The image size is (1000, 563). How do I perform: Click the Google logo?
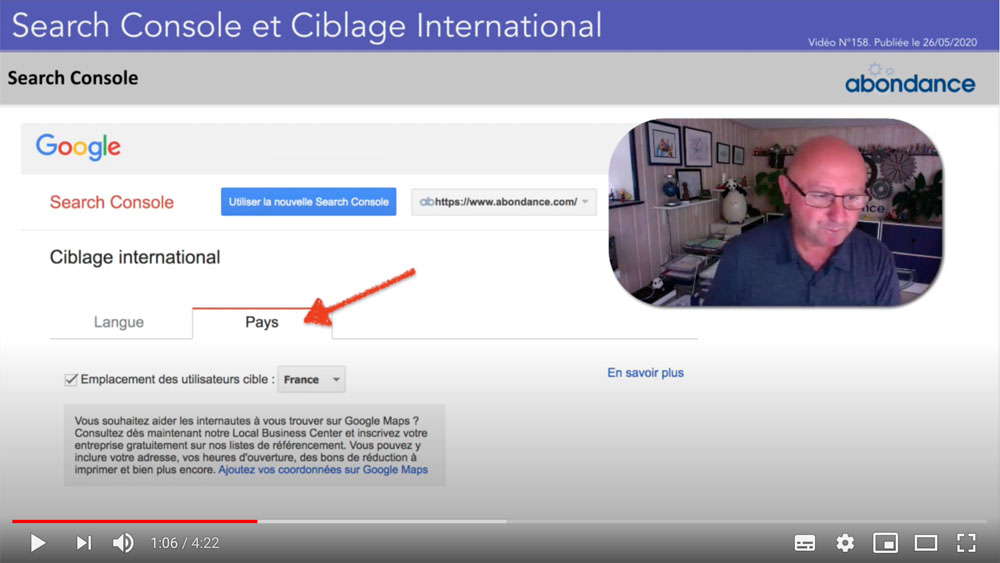point(78,147)
